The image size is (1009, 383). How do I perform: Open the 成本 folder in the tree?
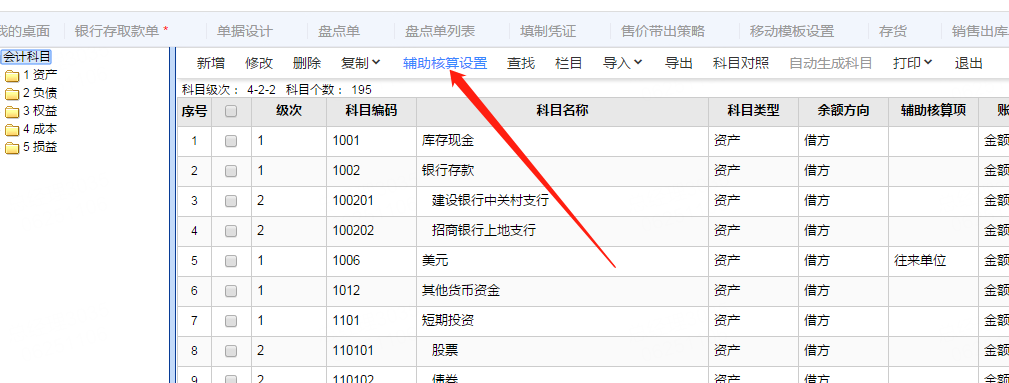point(40,129)
